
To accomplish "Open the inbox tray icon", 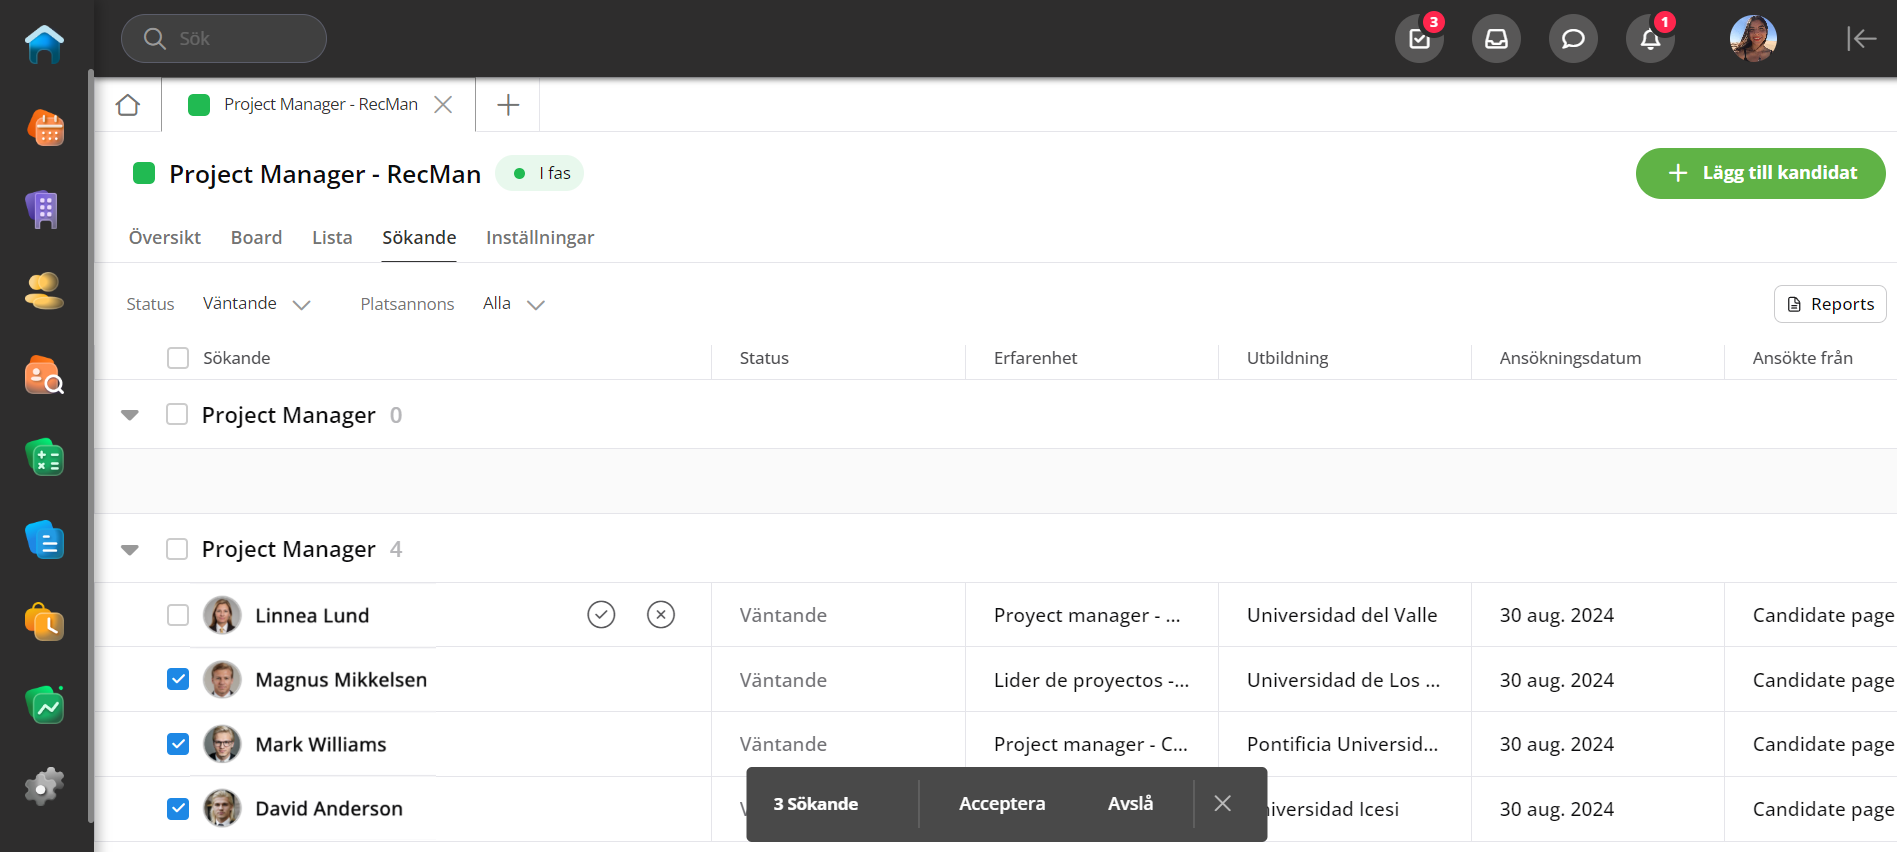I will tap(1496, 39).
